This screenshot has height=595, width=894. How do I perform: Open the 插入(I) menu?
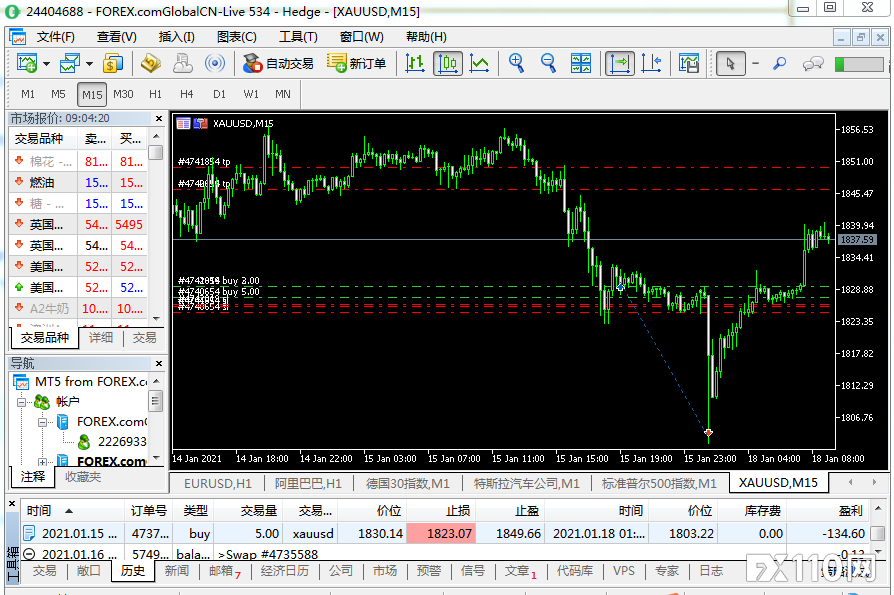pos(176,37)
